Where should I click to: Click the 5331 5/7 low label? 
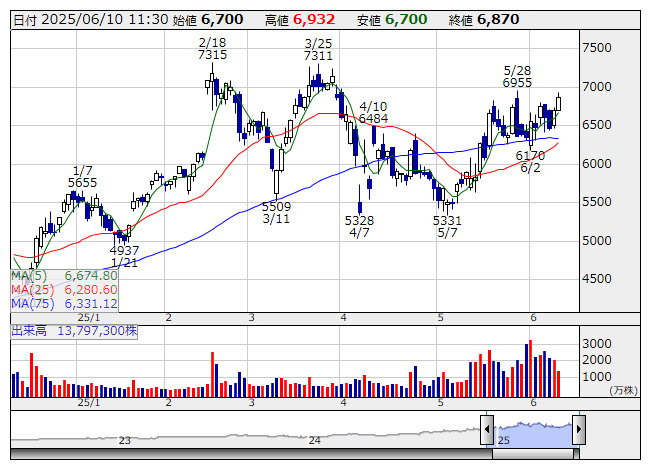[x=447, y=226]
